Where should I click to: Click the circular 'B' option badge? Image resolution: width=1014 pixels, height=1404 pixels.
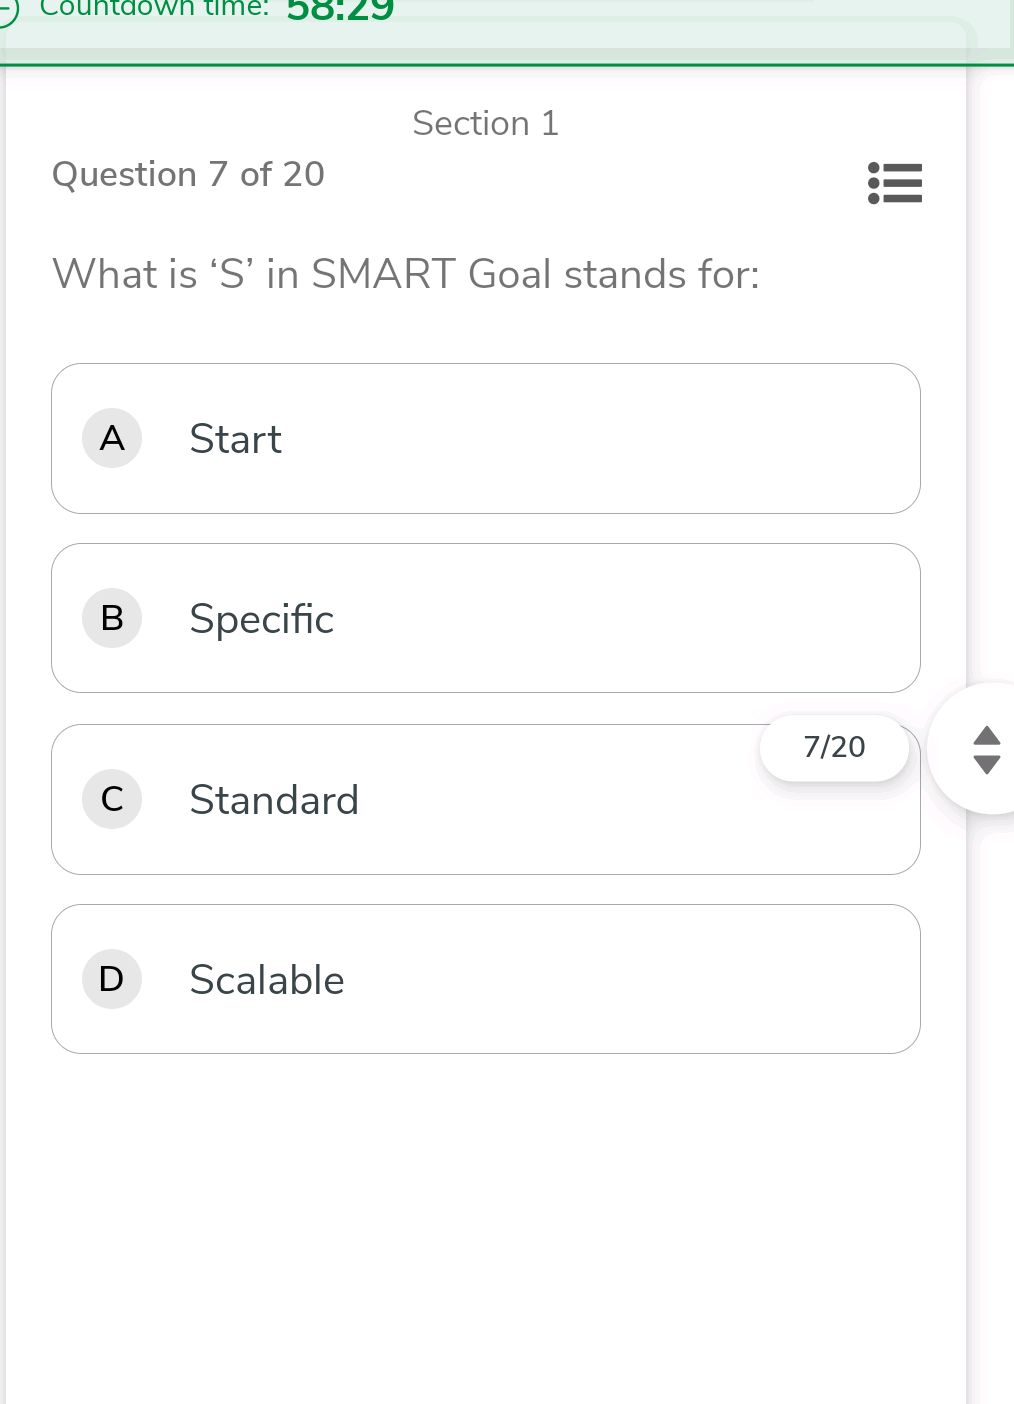[x=112, y=618]
